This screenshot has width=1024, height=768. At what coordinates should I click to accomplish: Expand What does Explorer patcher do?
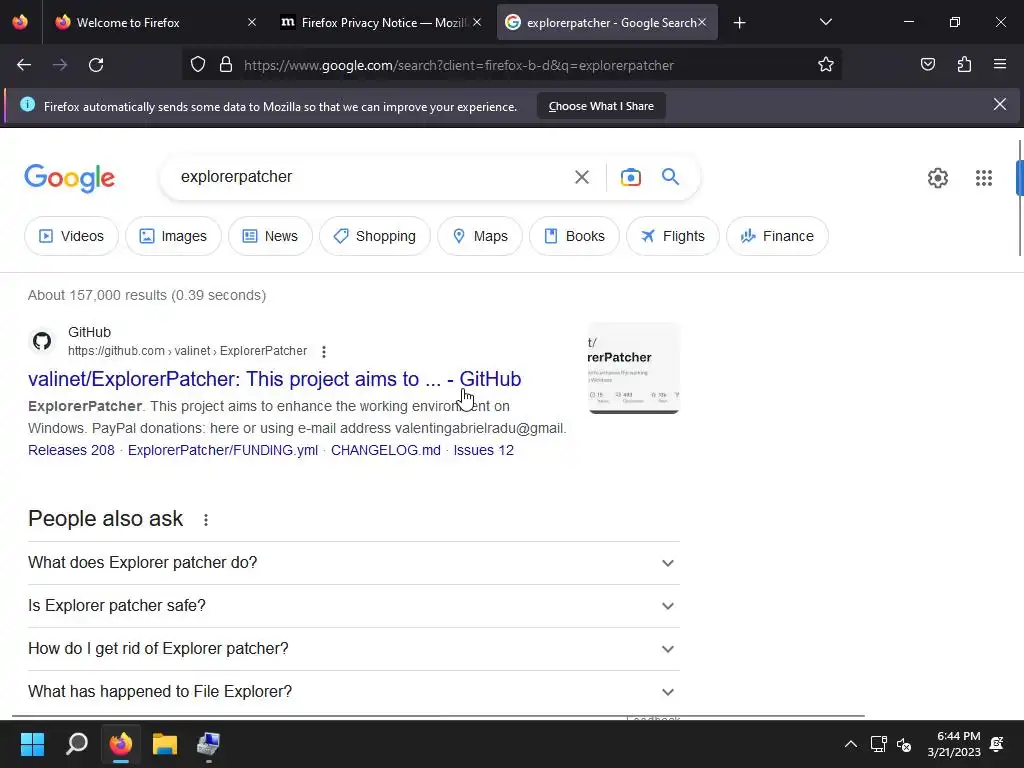[353, 563]
